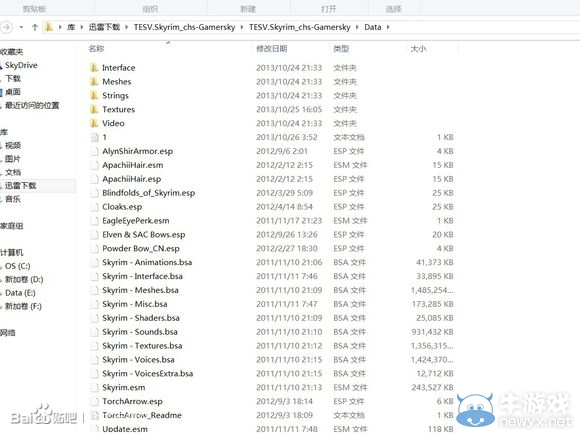Select 图片 library in the sidebar
Image resolution: width=580 pixels, height=435 pixels.
pos(13,159)
